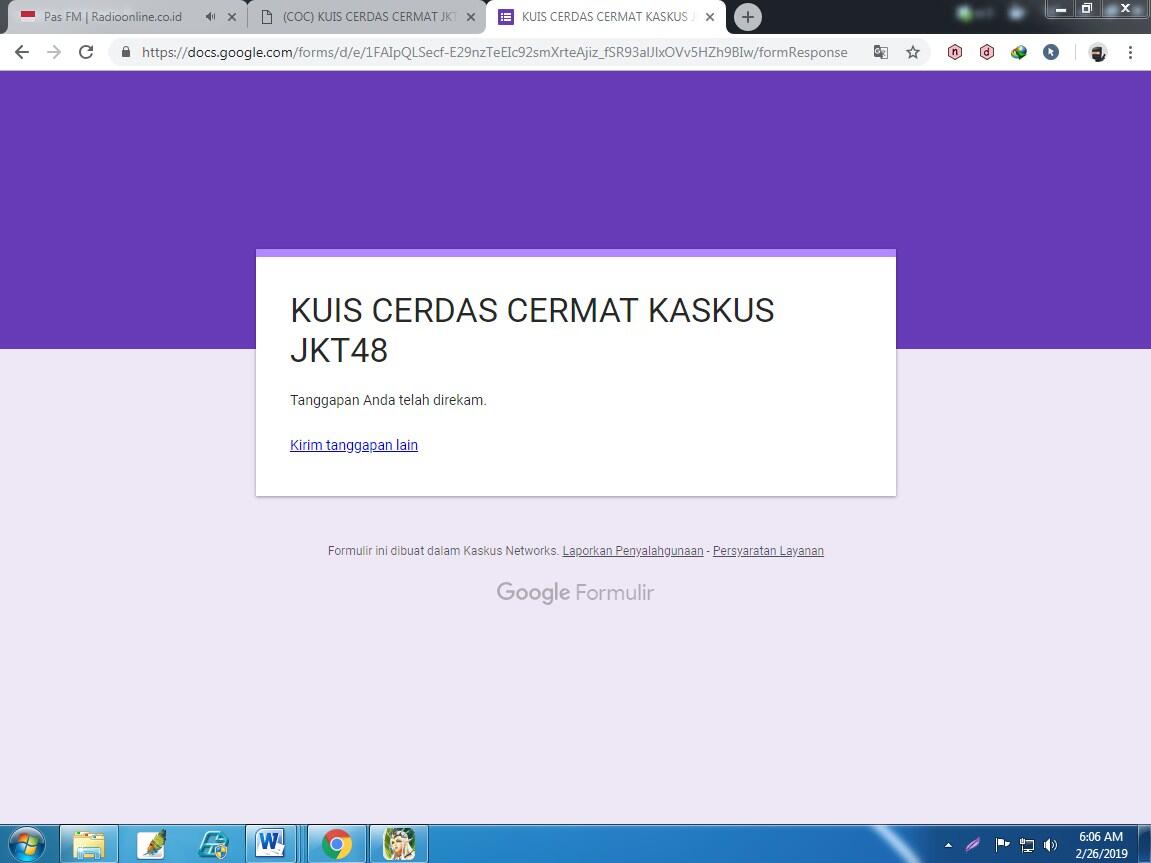Expand hidden icons in the system tray

click(x=948, y=844)
